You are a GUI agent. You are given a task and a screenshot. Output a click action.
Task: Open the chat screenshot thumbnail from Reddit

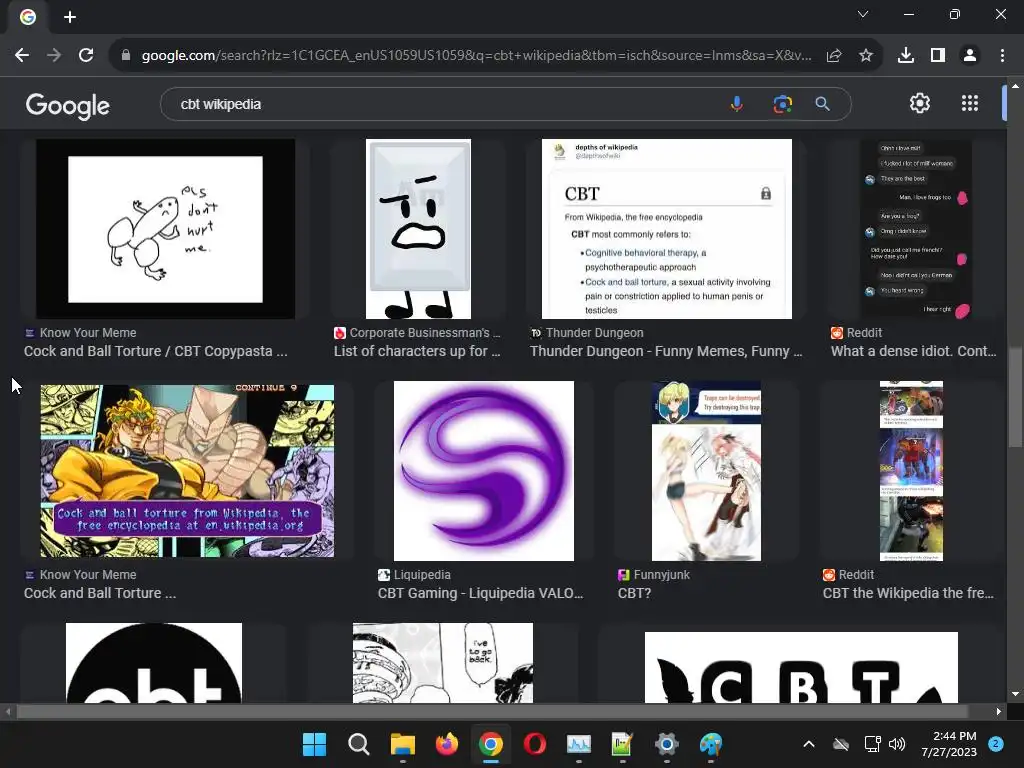pyautogui.click(x=917, y=229)
